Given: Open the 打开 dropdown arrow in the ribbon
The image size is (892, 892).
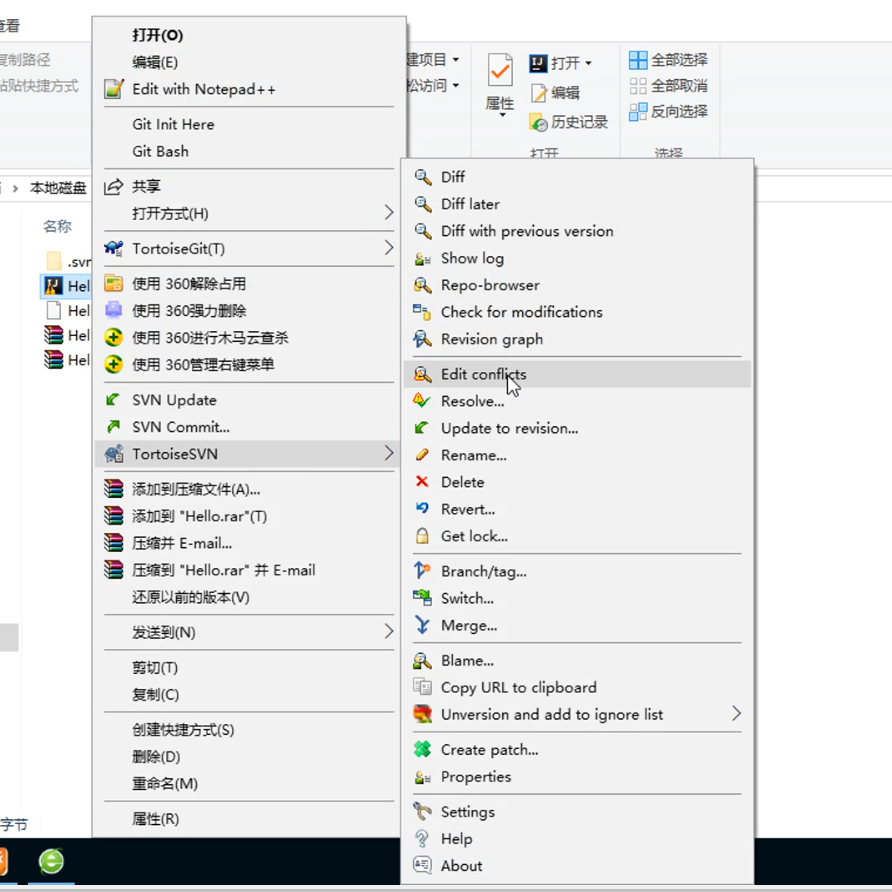Looking at the screenshot, I should [x=588, y=63].
